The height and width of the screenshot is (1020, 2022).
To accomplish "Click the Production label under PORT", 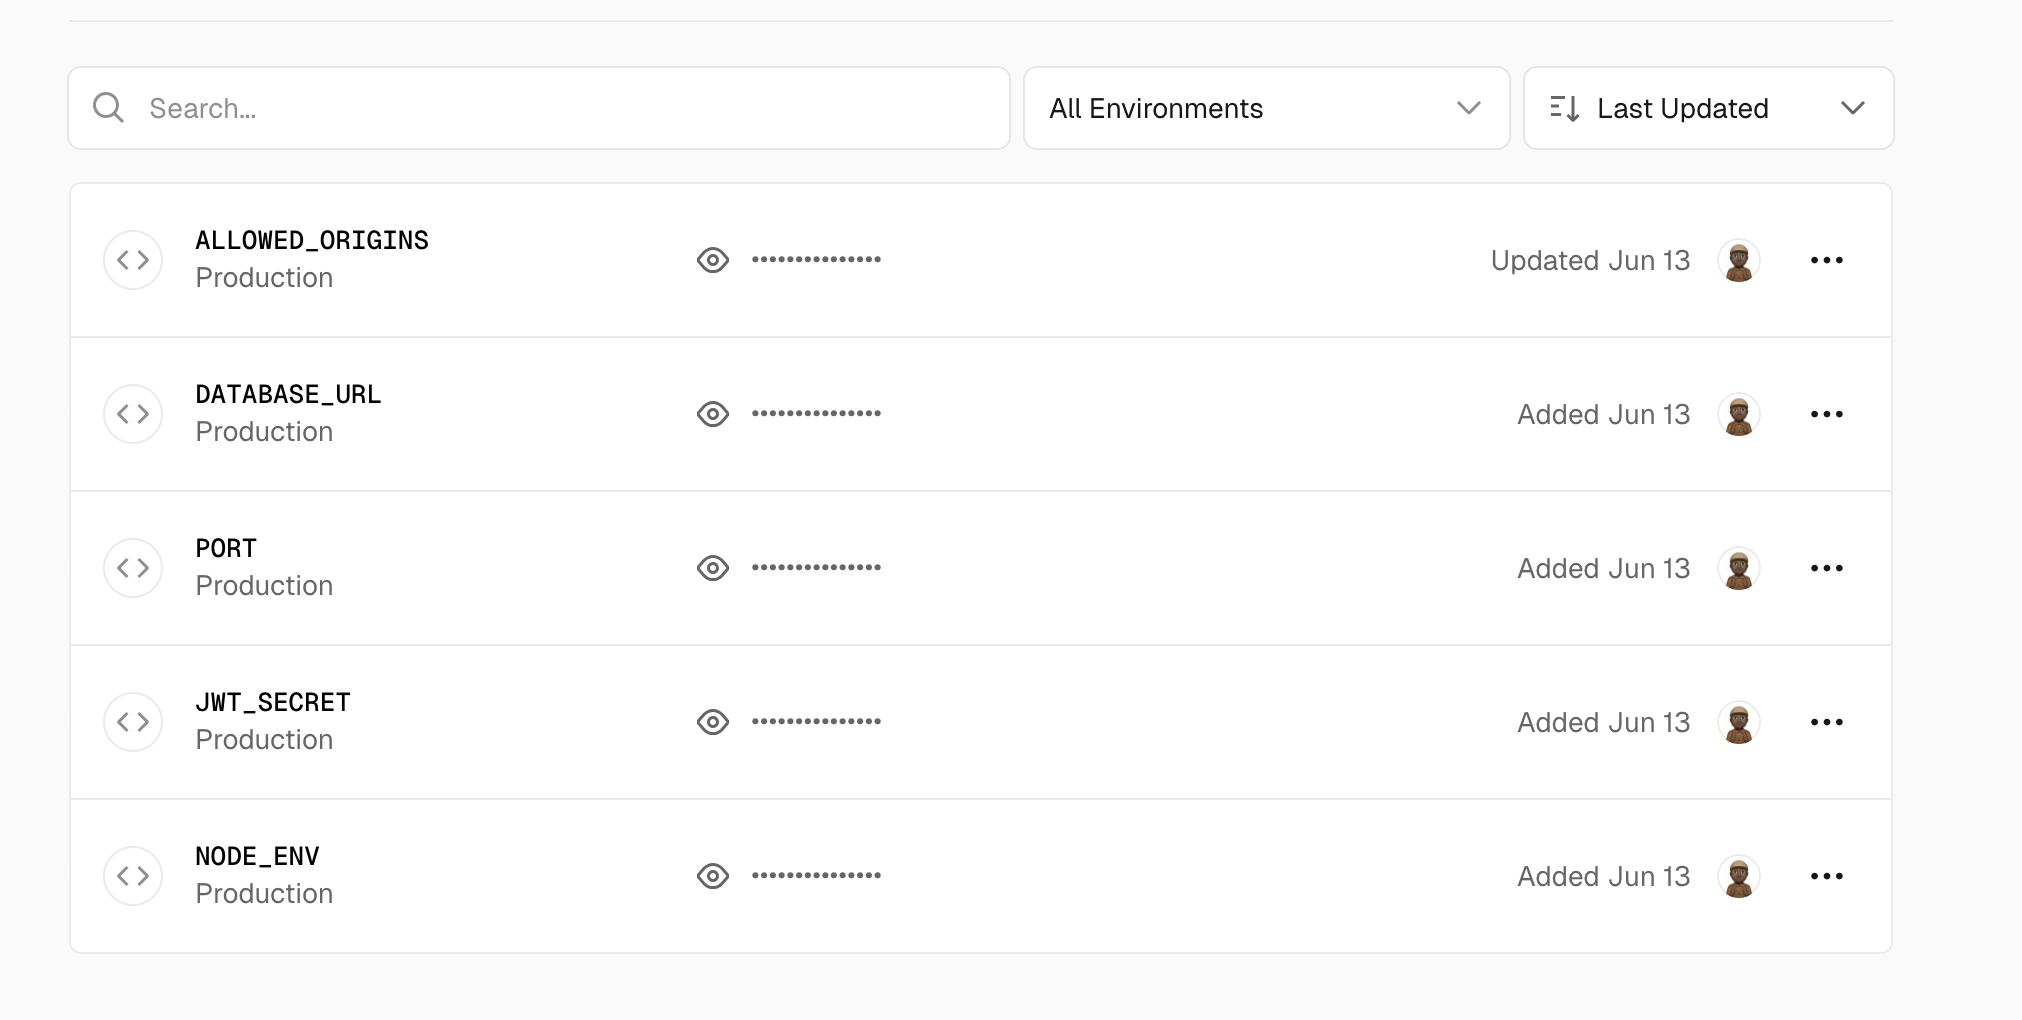I will point(264,586).
